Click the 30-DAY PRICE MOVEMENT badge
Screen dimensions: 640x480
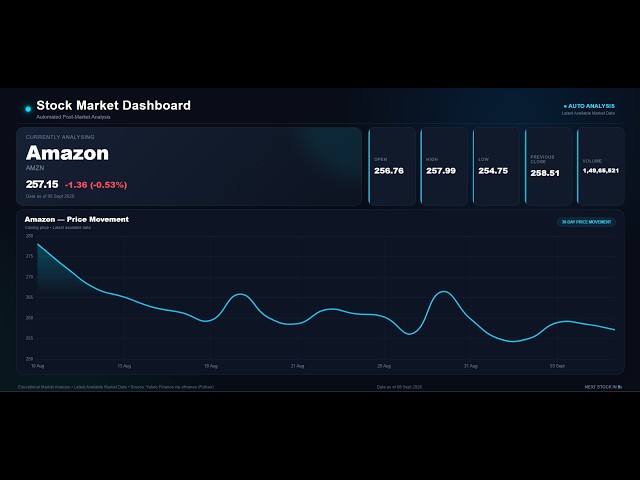[x=587, y=222]
